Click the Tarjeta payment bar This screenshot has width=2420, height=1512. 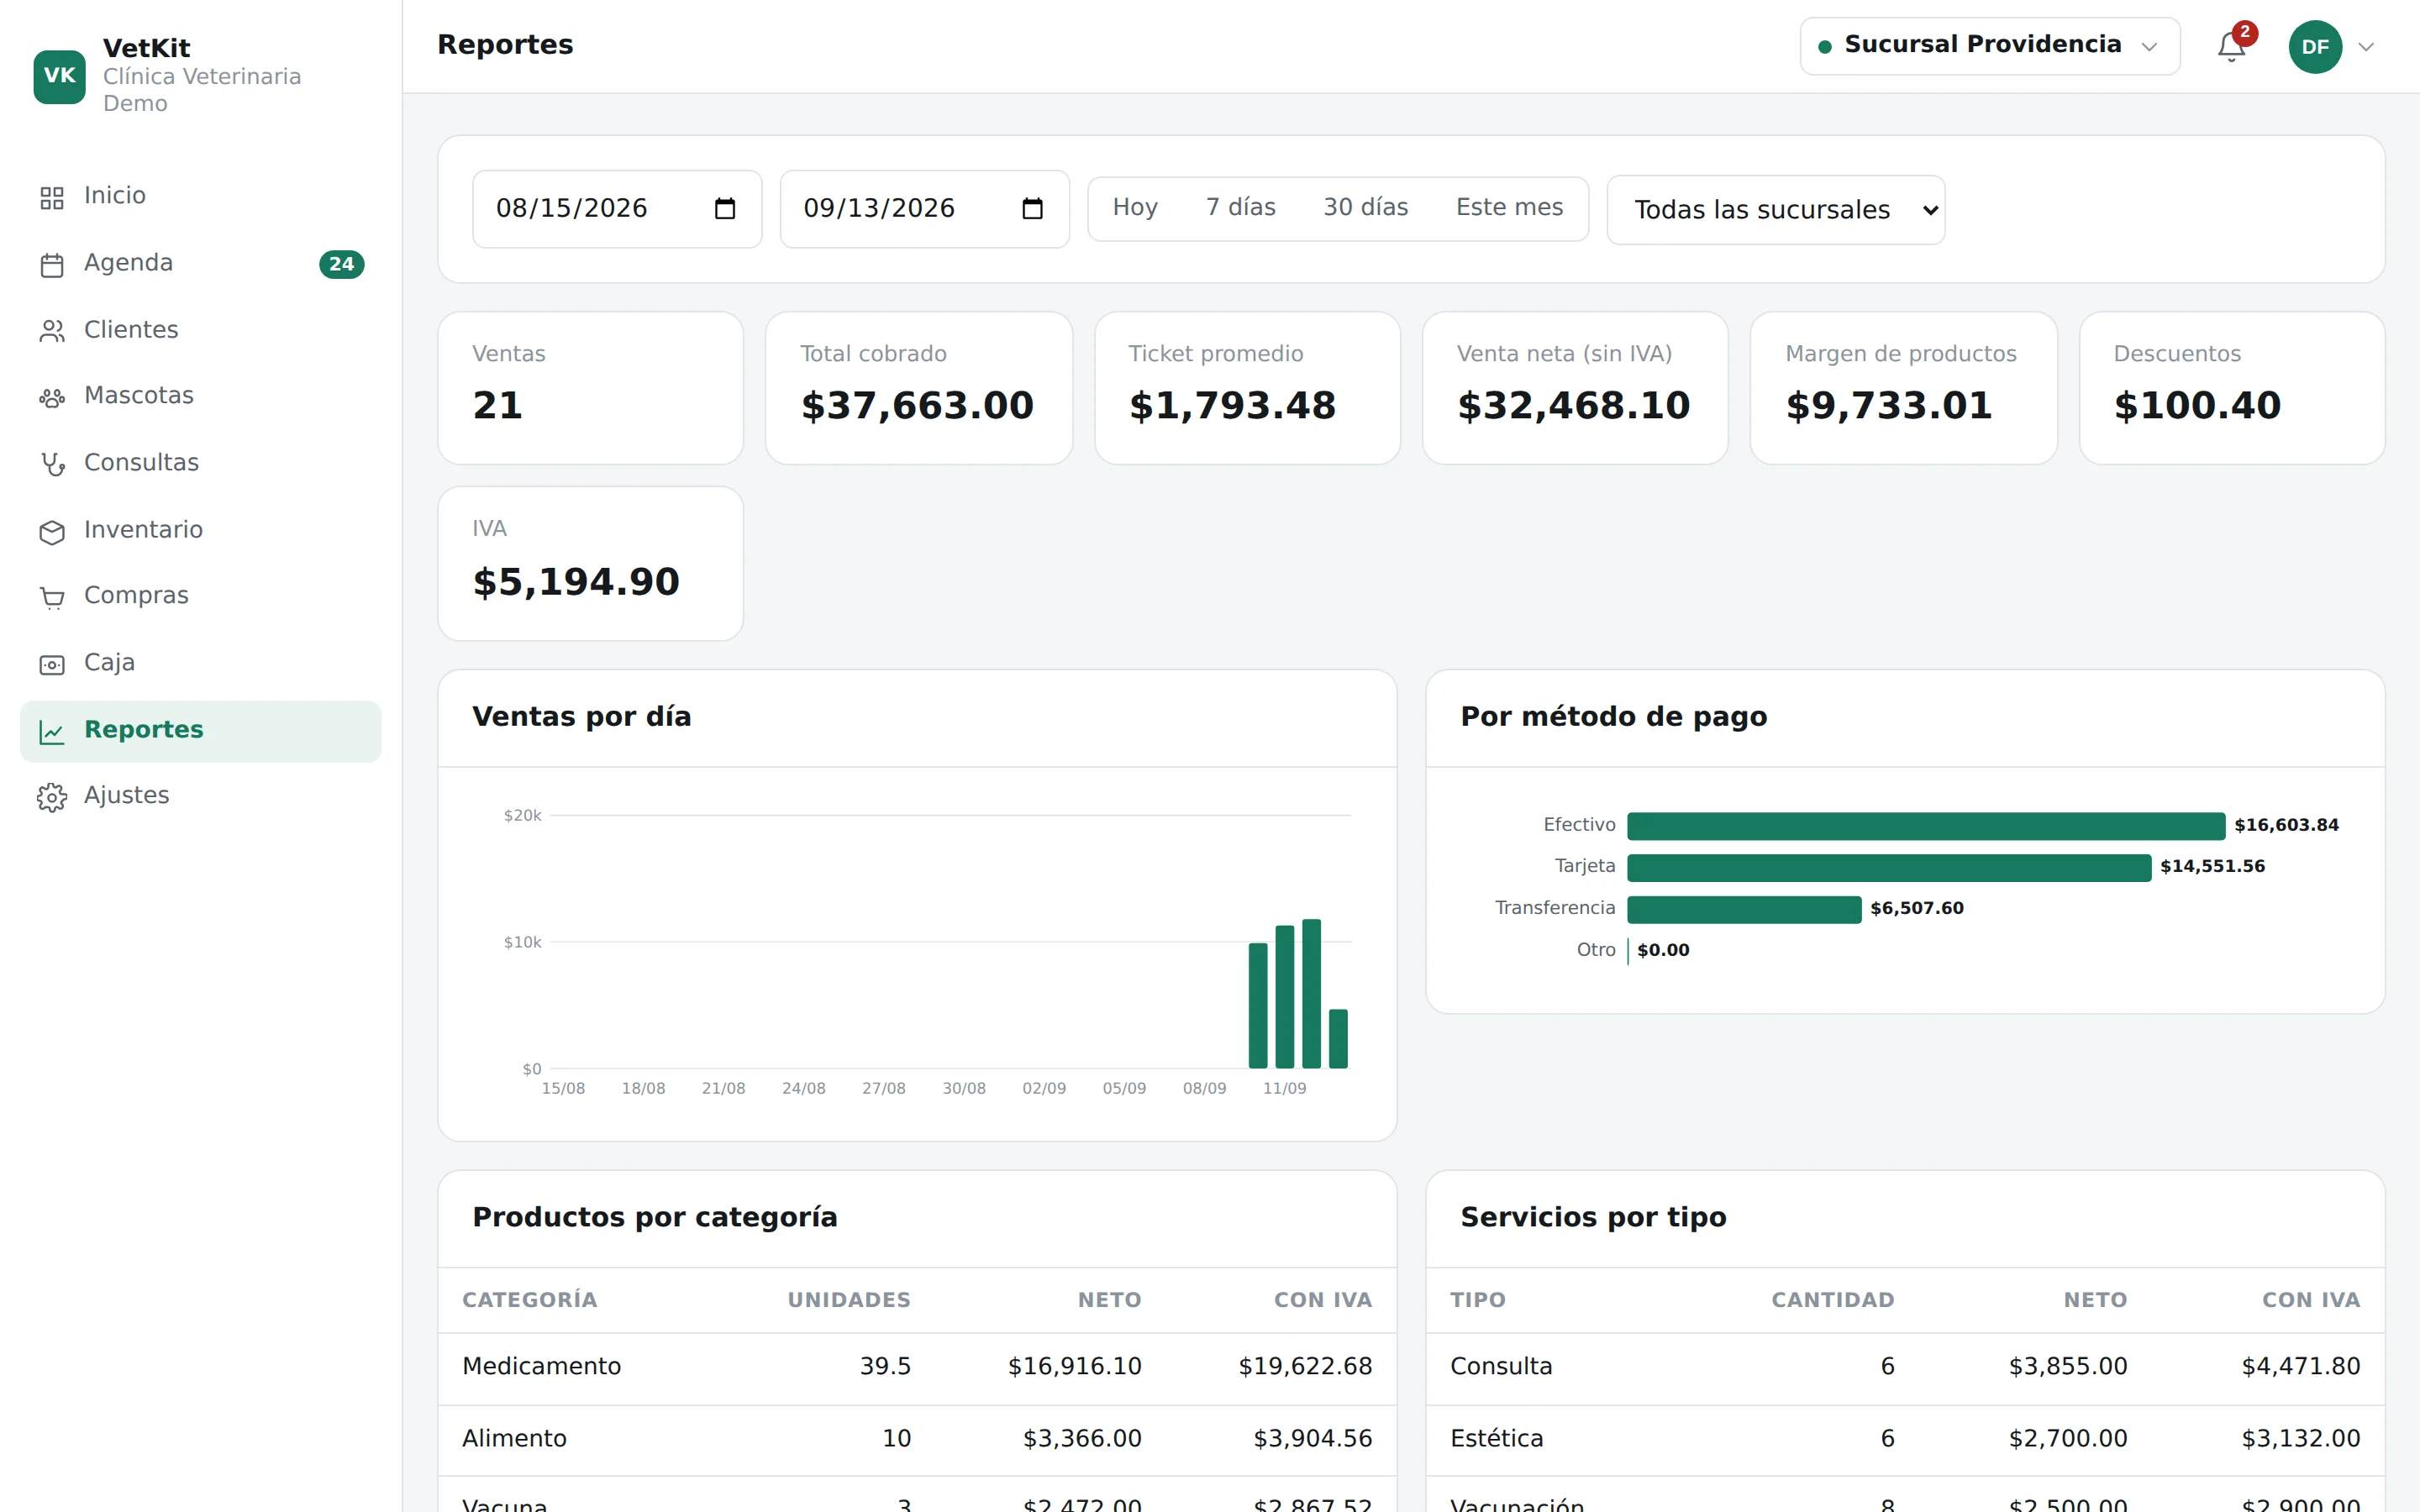[x=1888, y=867]
